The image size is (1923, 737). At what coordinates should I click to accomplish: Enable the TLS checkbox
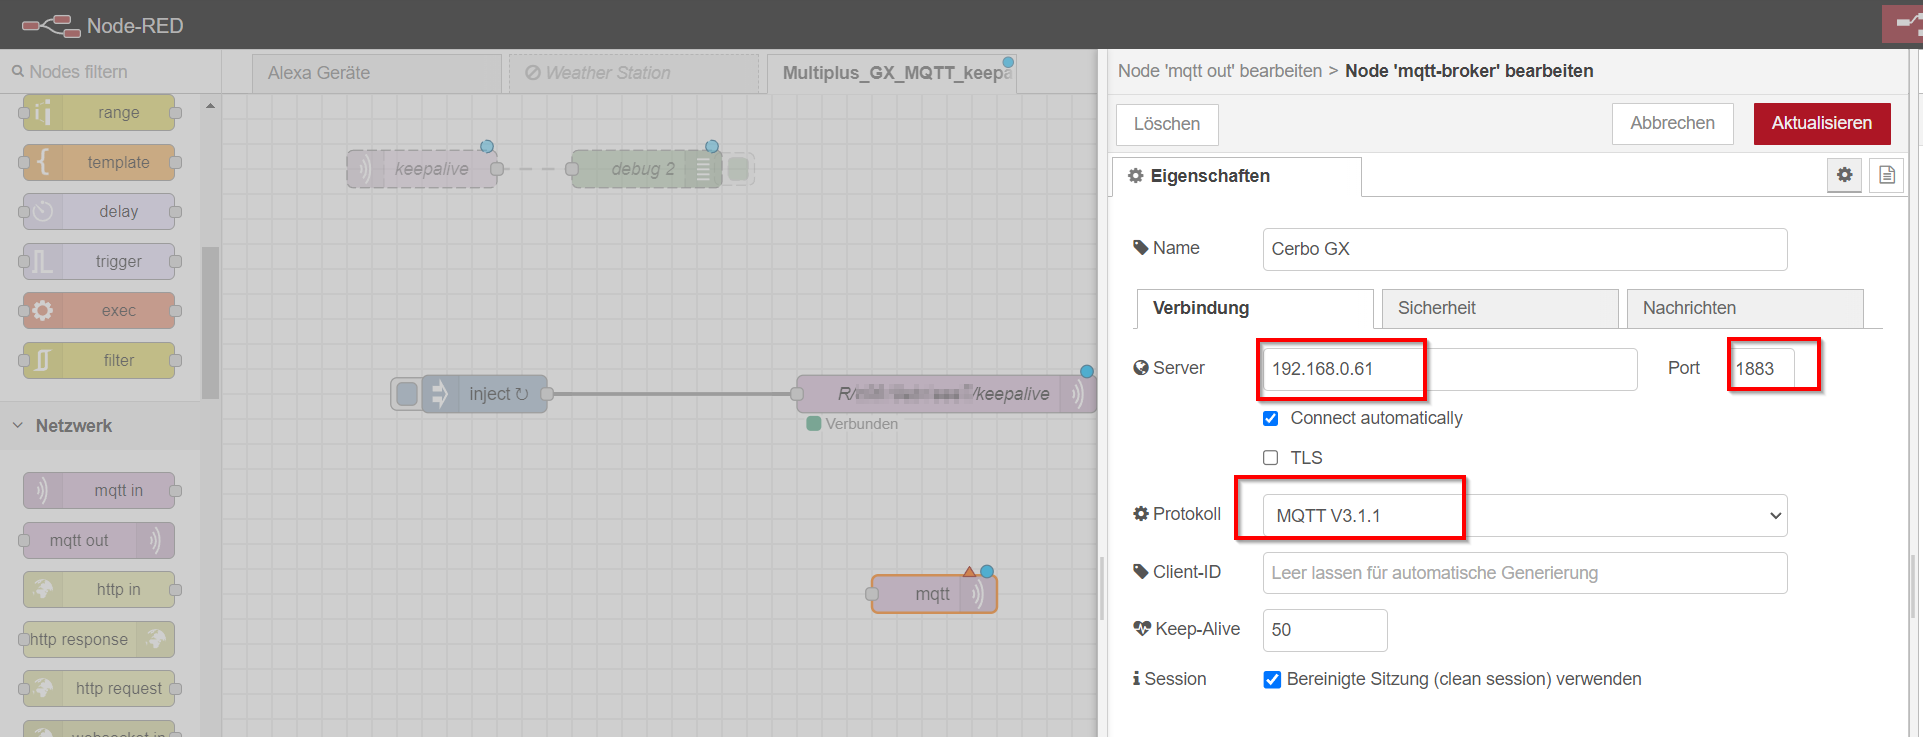coord(1270,458)
